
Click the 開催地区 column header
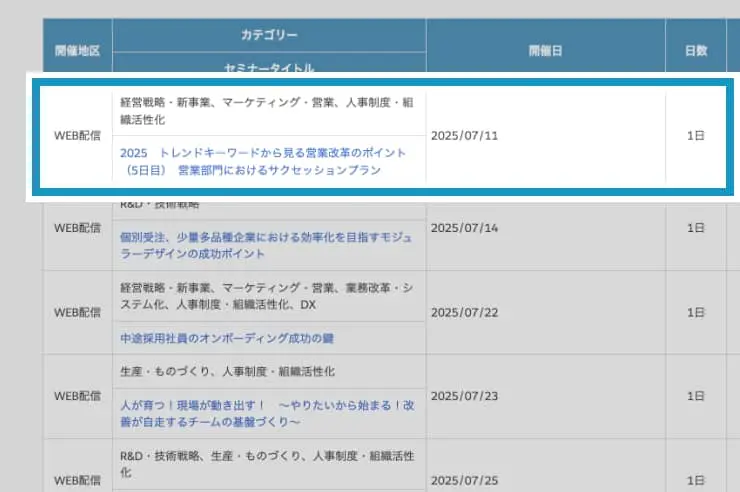[x=76, y=49]
